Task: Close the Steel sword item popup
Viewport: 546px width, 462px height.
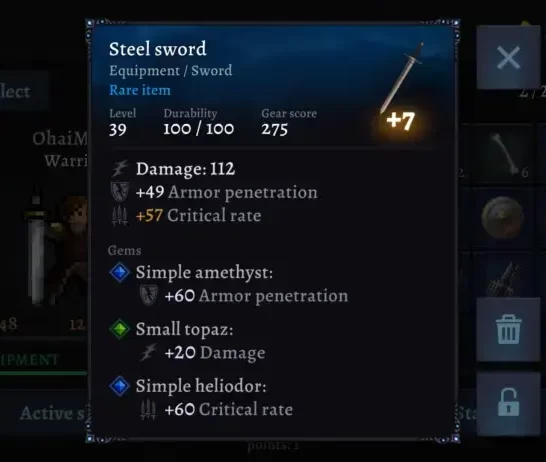Action: [x=508, y=57]
